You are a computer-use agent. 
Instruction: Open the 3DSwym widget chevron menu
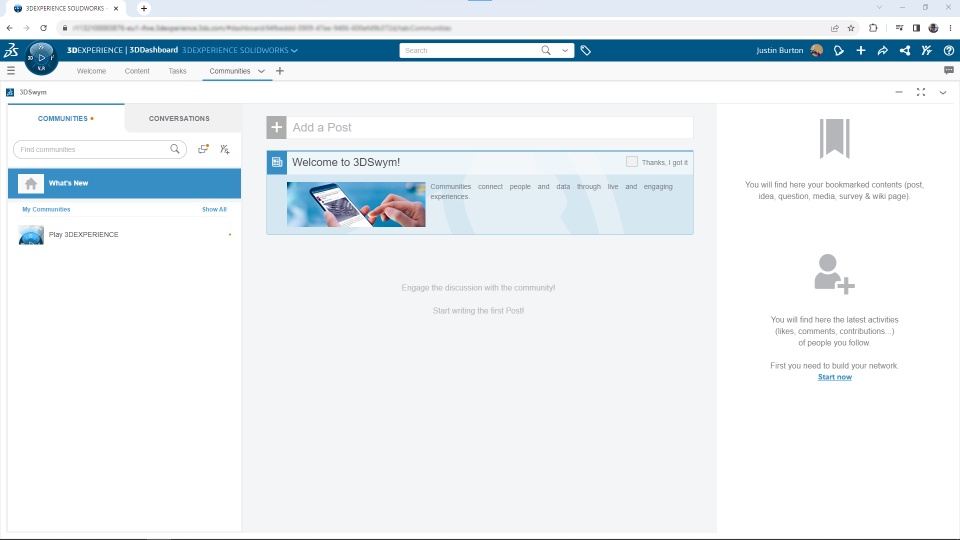[x=943, y=92]
